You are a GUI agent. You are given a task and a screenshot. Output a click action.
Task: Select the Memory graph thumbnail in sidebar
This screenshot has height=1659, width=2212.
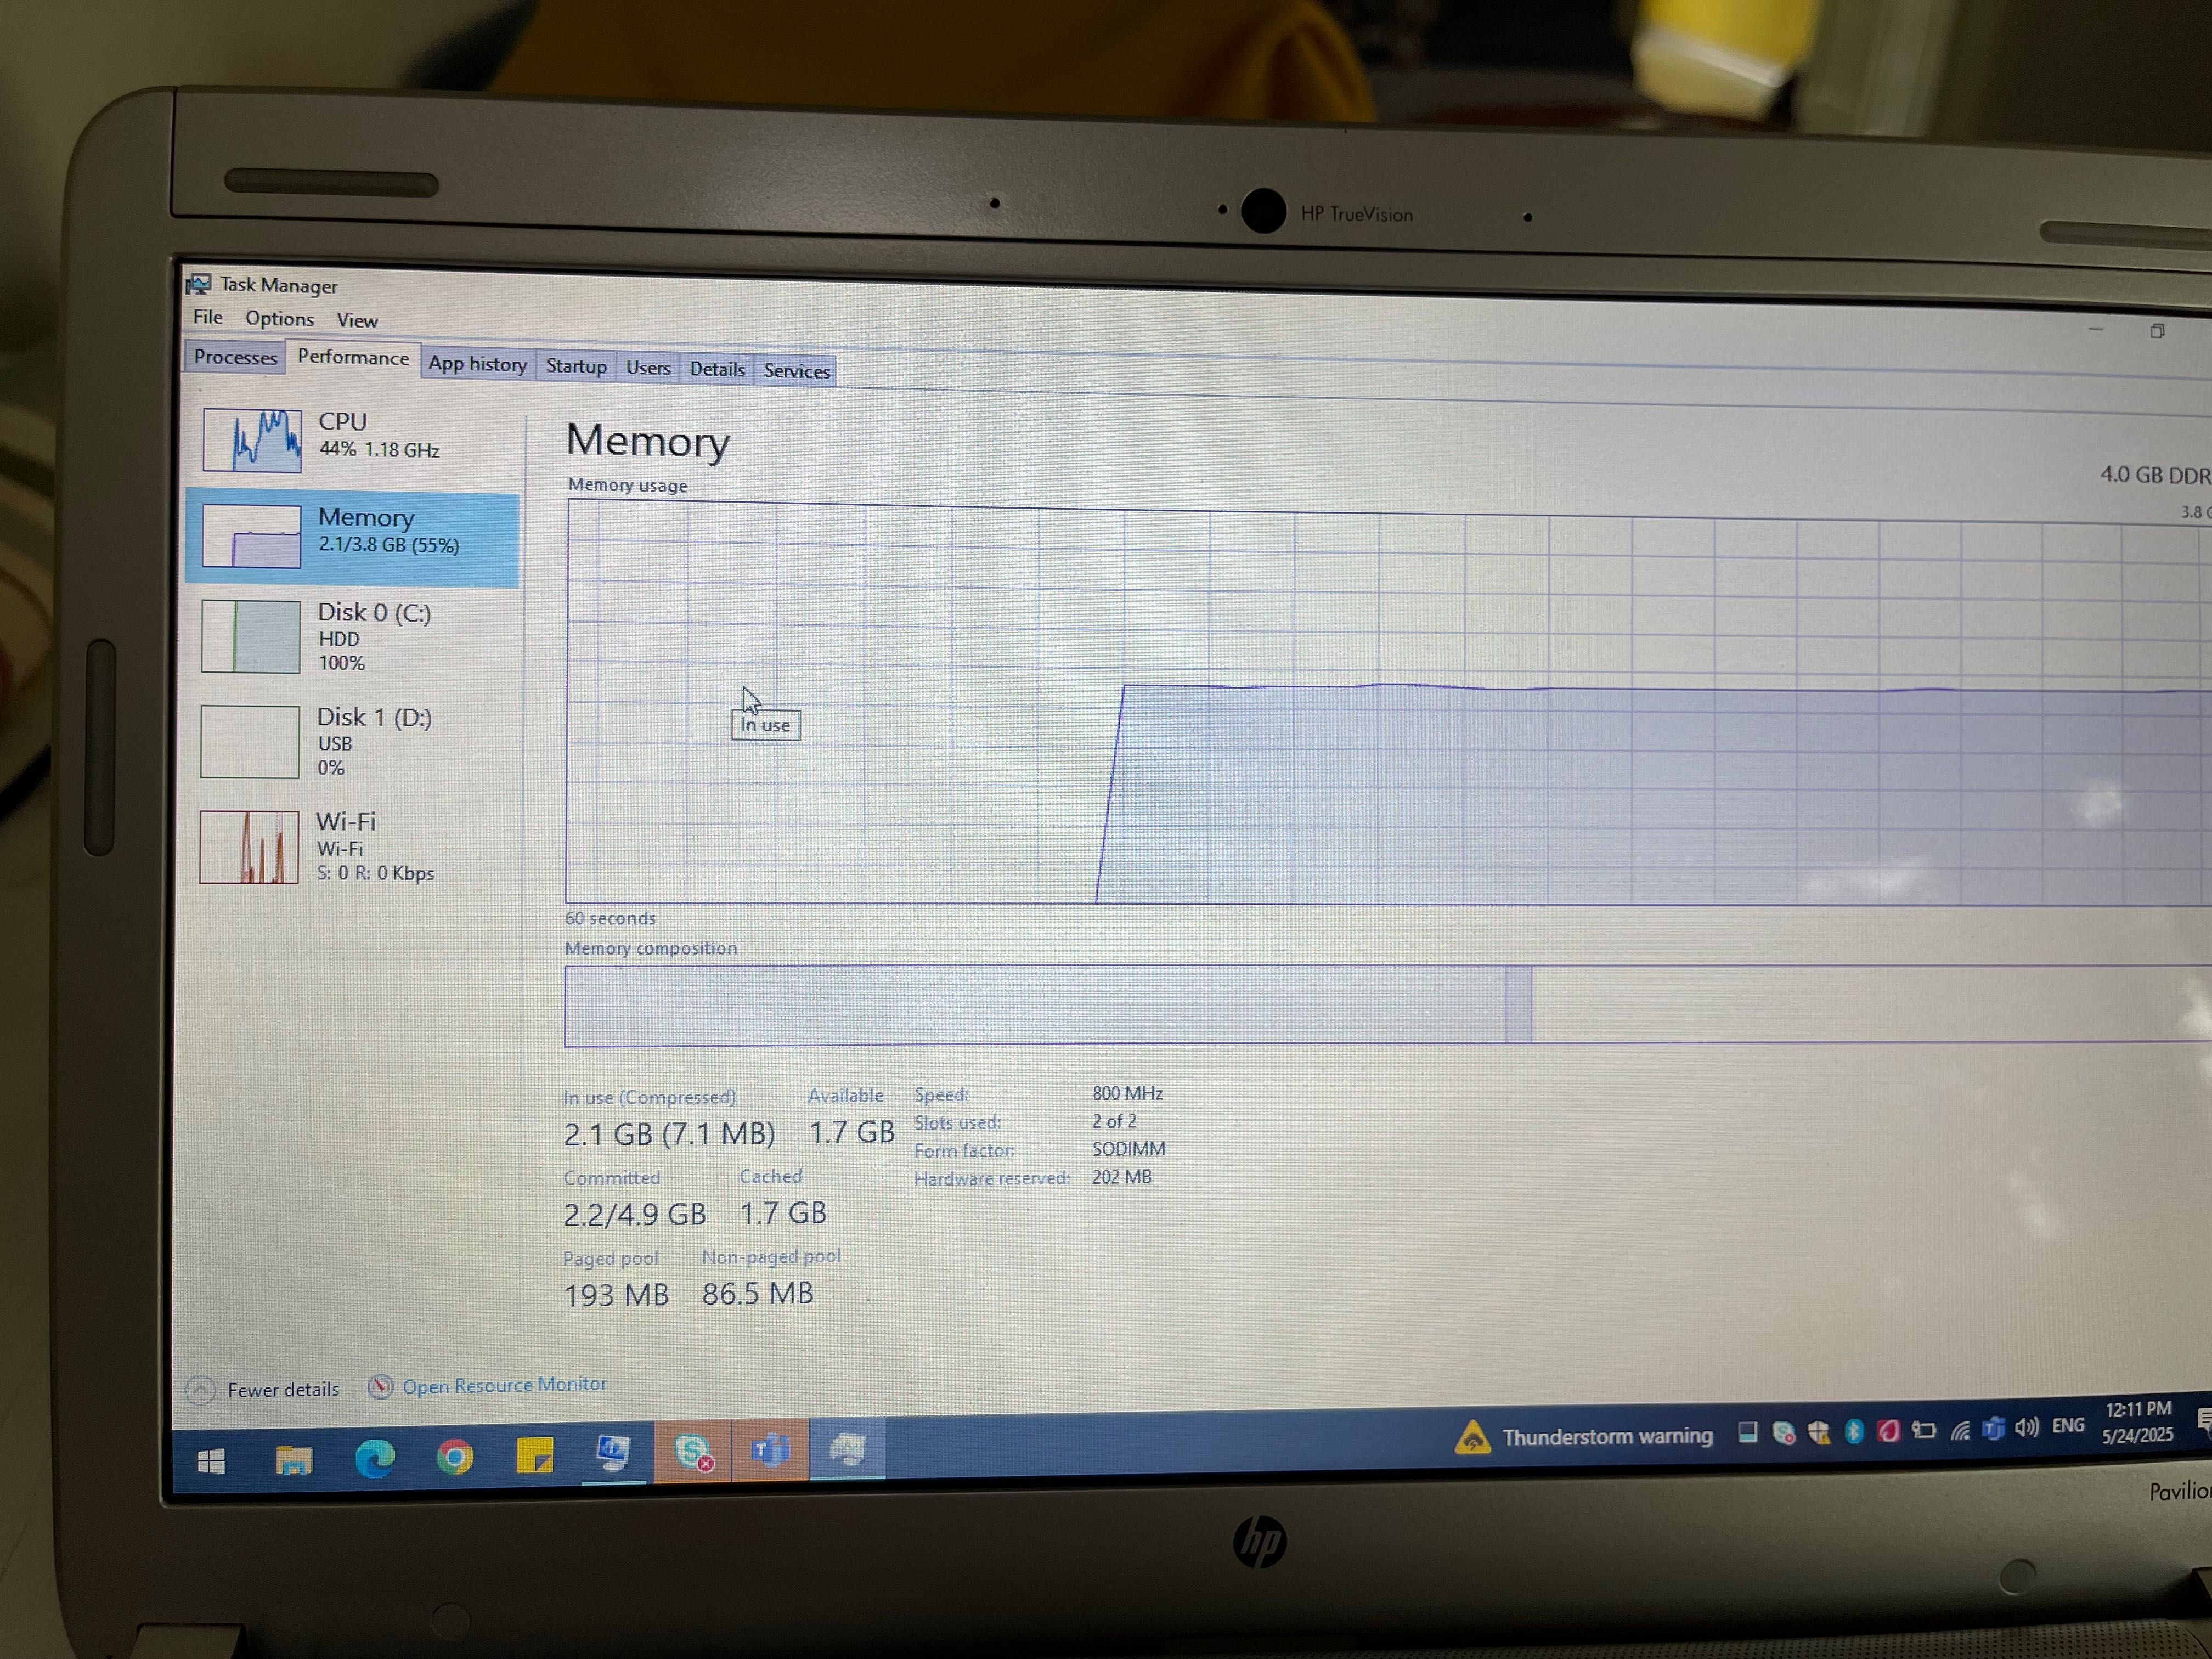(x=251, y=536)
